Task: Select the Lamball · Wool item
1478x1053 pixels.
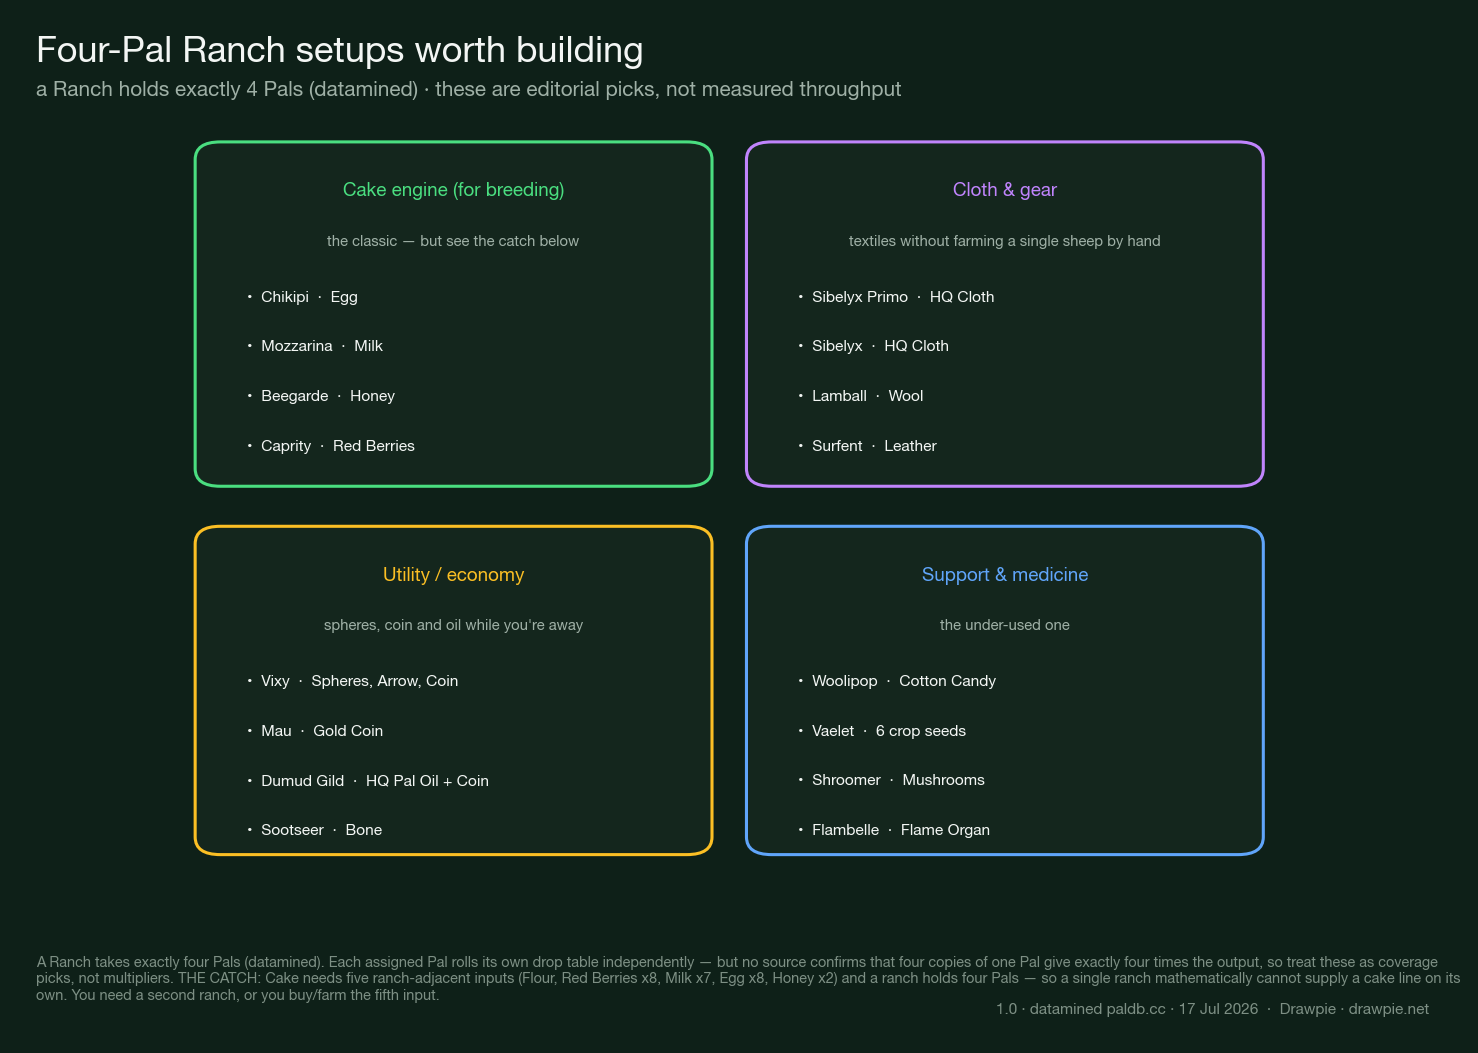Action: pyautogui.click(x=861, y=396)
